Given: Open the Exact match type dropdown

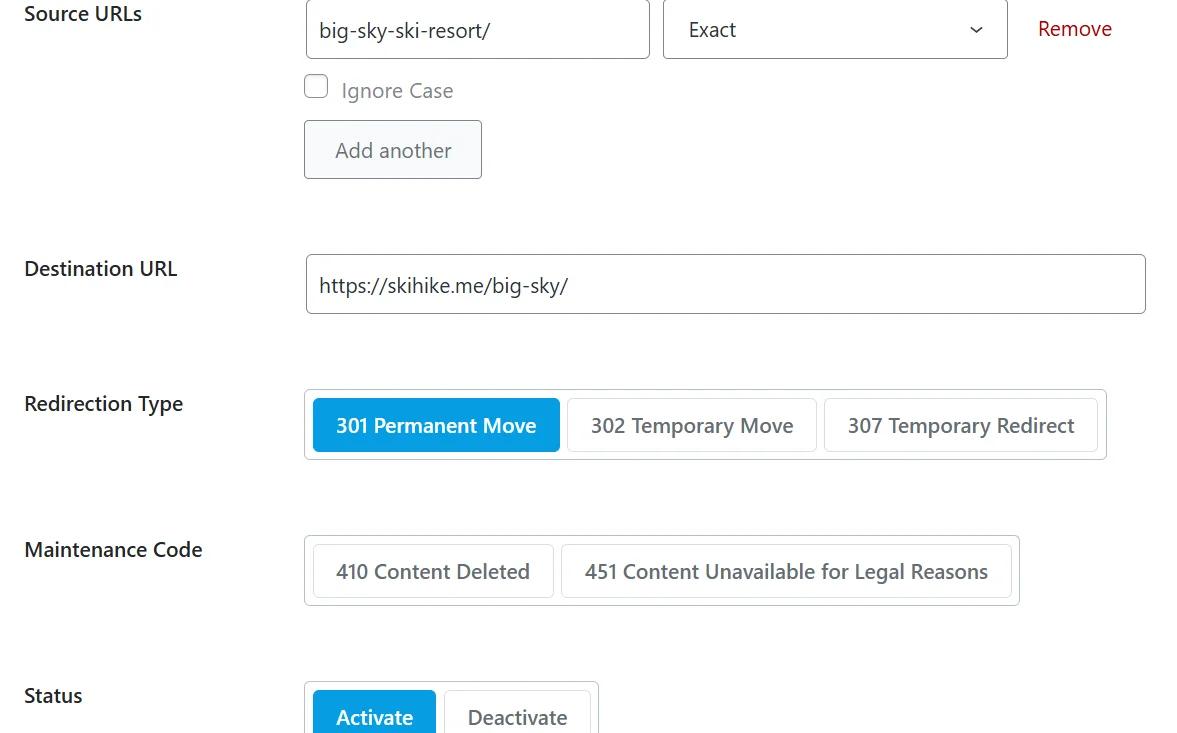Looking at the screenshot, I should click(x=835, y=29).
